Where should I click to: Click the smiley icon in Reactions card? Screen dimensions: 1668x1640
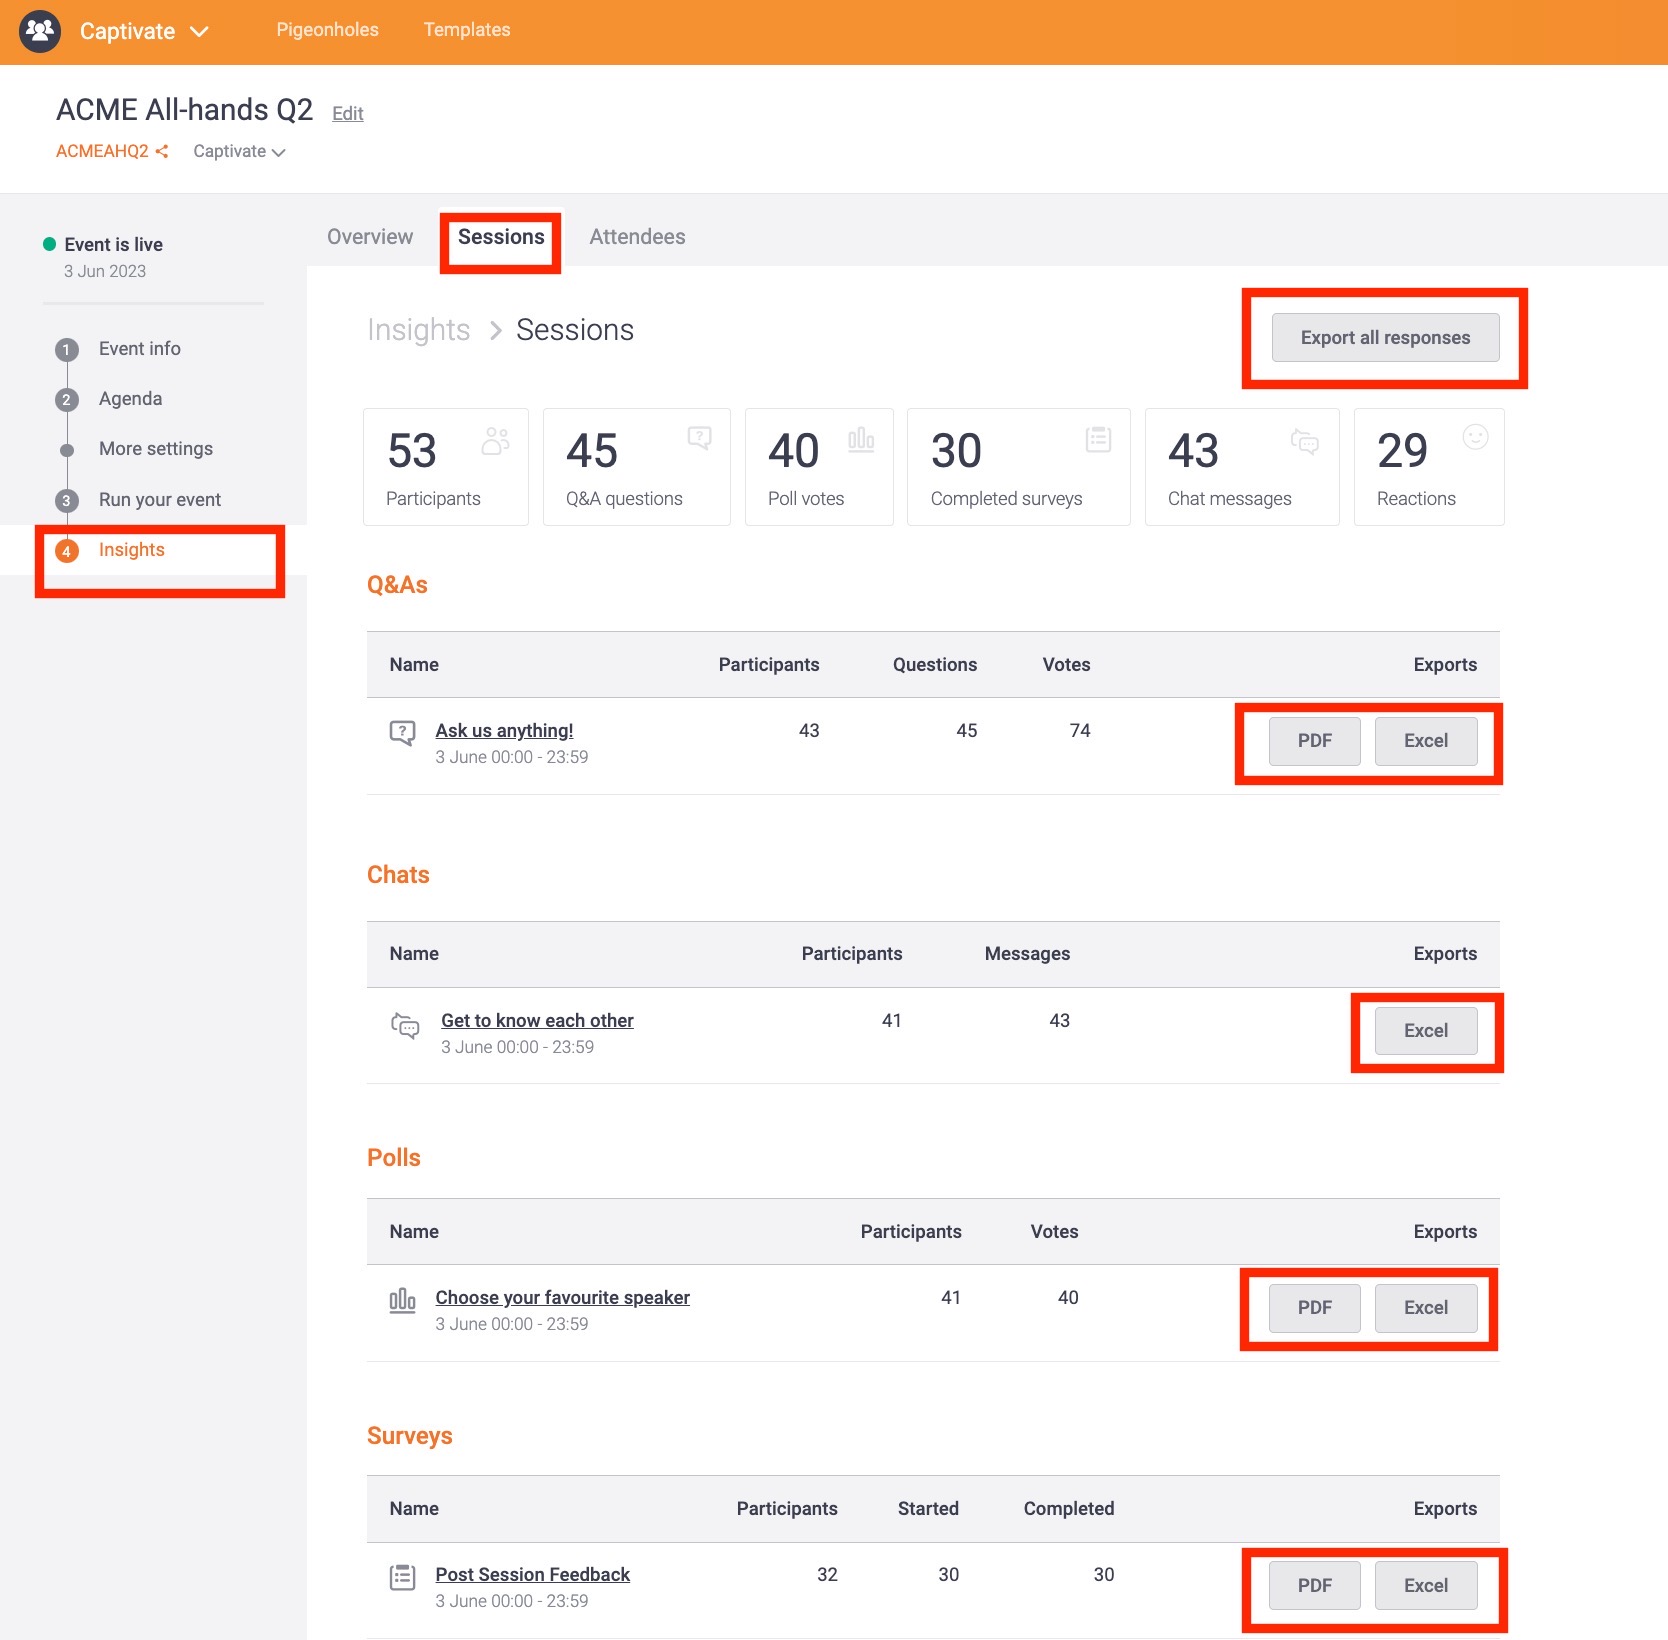coord(1475,437)
